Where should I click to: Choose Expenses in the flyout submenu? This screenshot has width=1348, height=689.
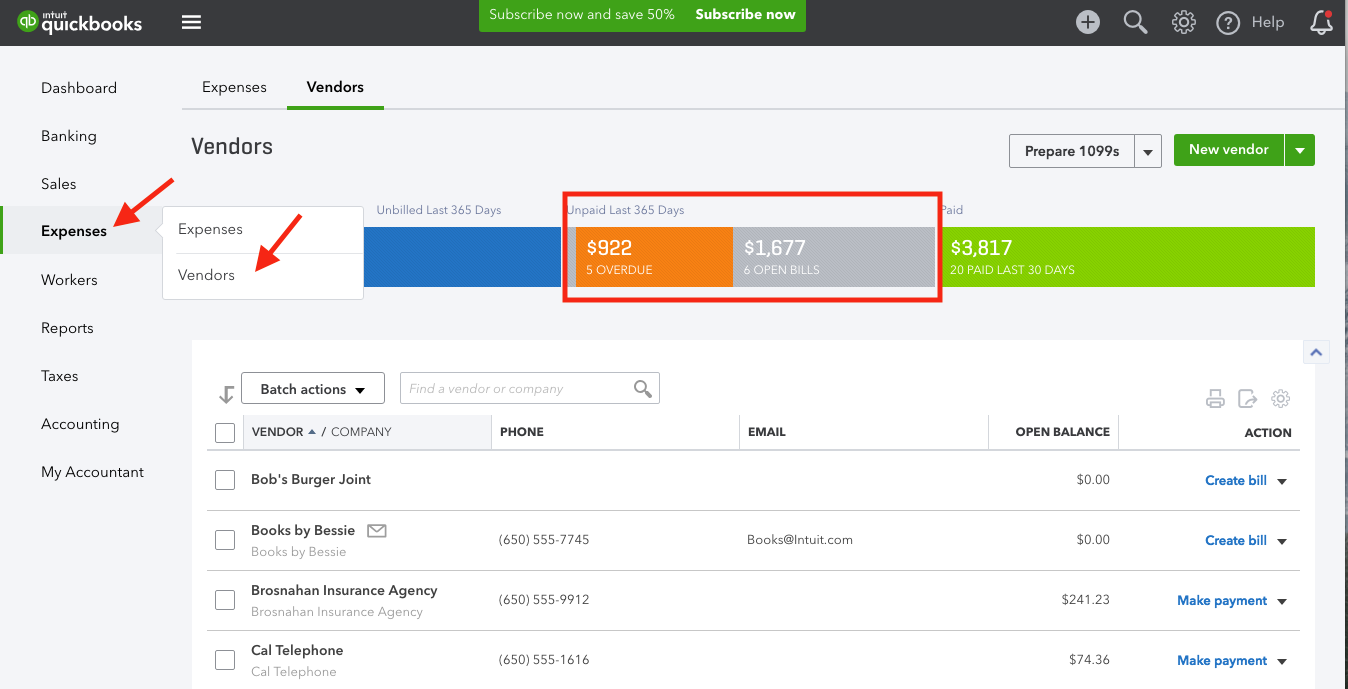(210, 229)
